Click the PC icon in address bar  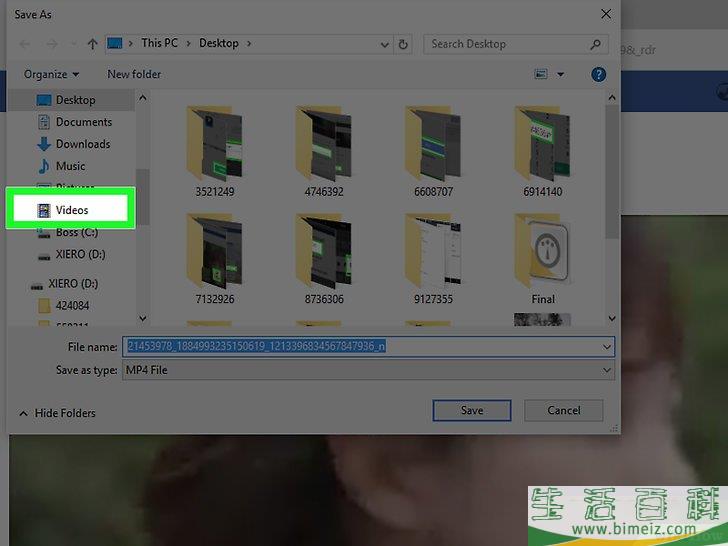tap(115, 43)
